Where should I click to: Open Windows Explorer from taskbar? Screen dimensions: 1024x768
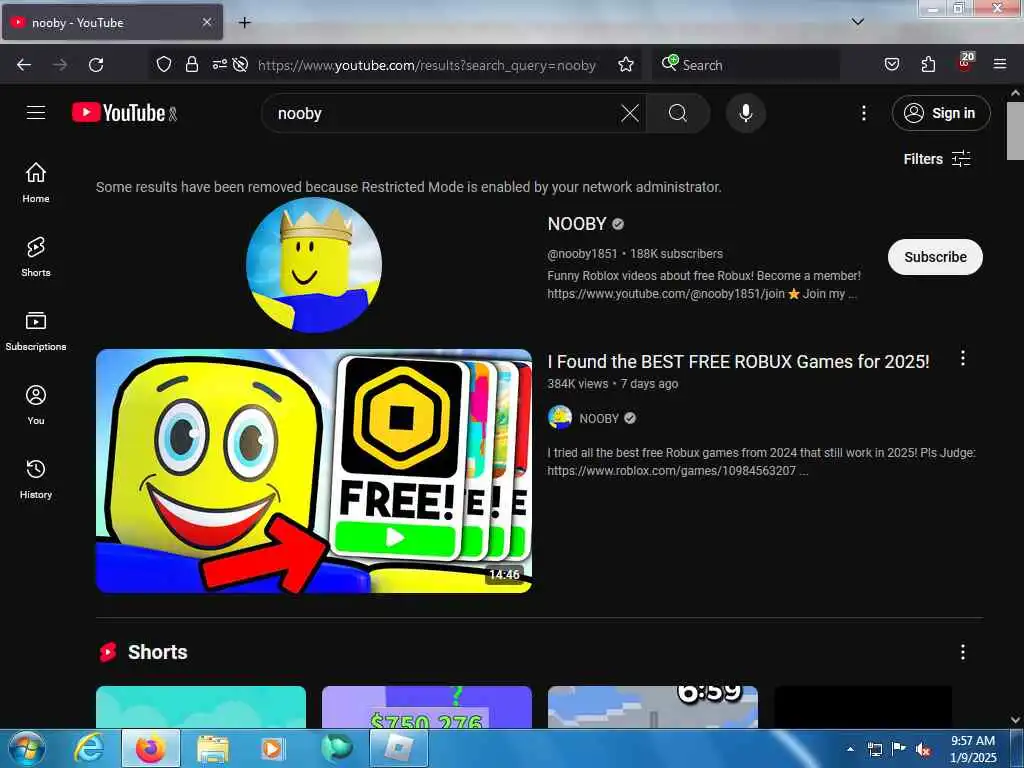[x=212, y=748]
